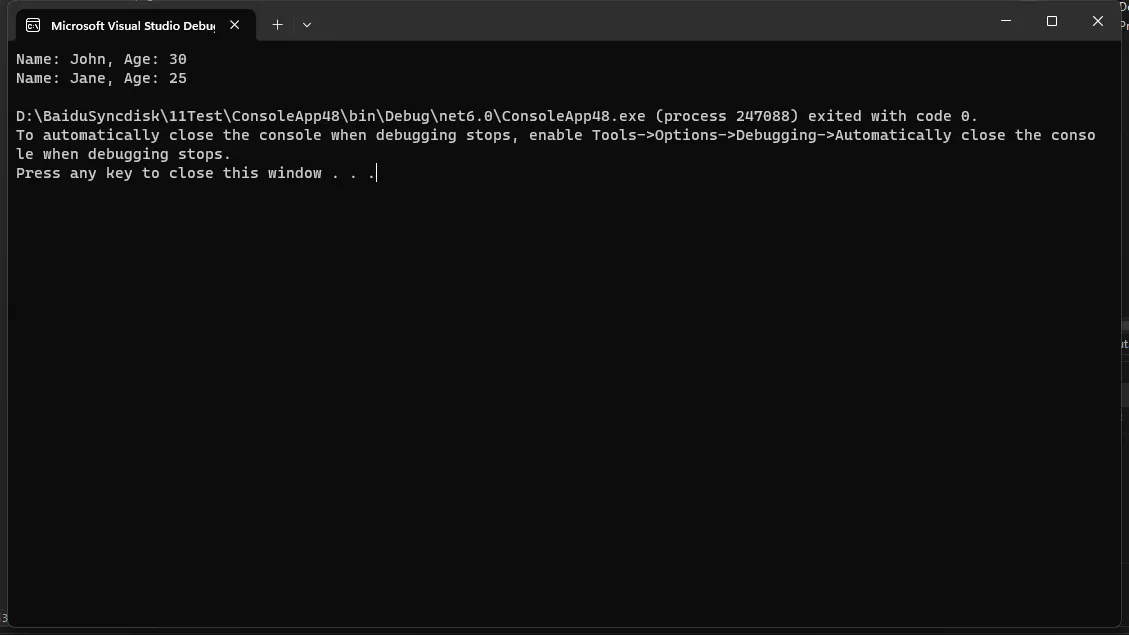Click the 'le when debugging stops.' line
Viewport: 1129px width, 635px height.
click(124, 154)
